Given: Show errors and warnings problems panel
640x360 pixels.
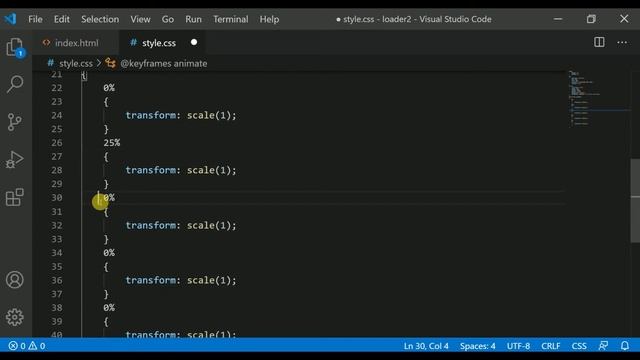Looking at the screenshot, I should pos(27,346).
